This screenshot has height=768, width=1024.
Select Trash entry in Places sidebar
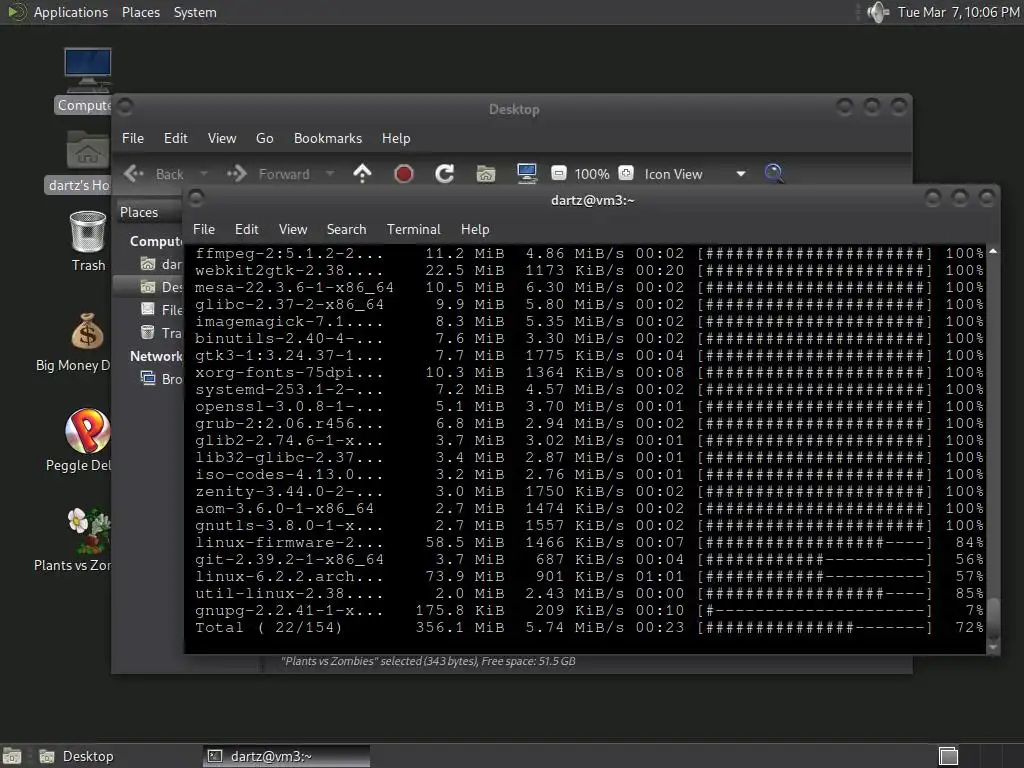click(x=161, y=332)
